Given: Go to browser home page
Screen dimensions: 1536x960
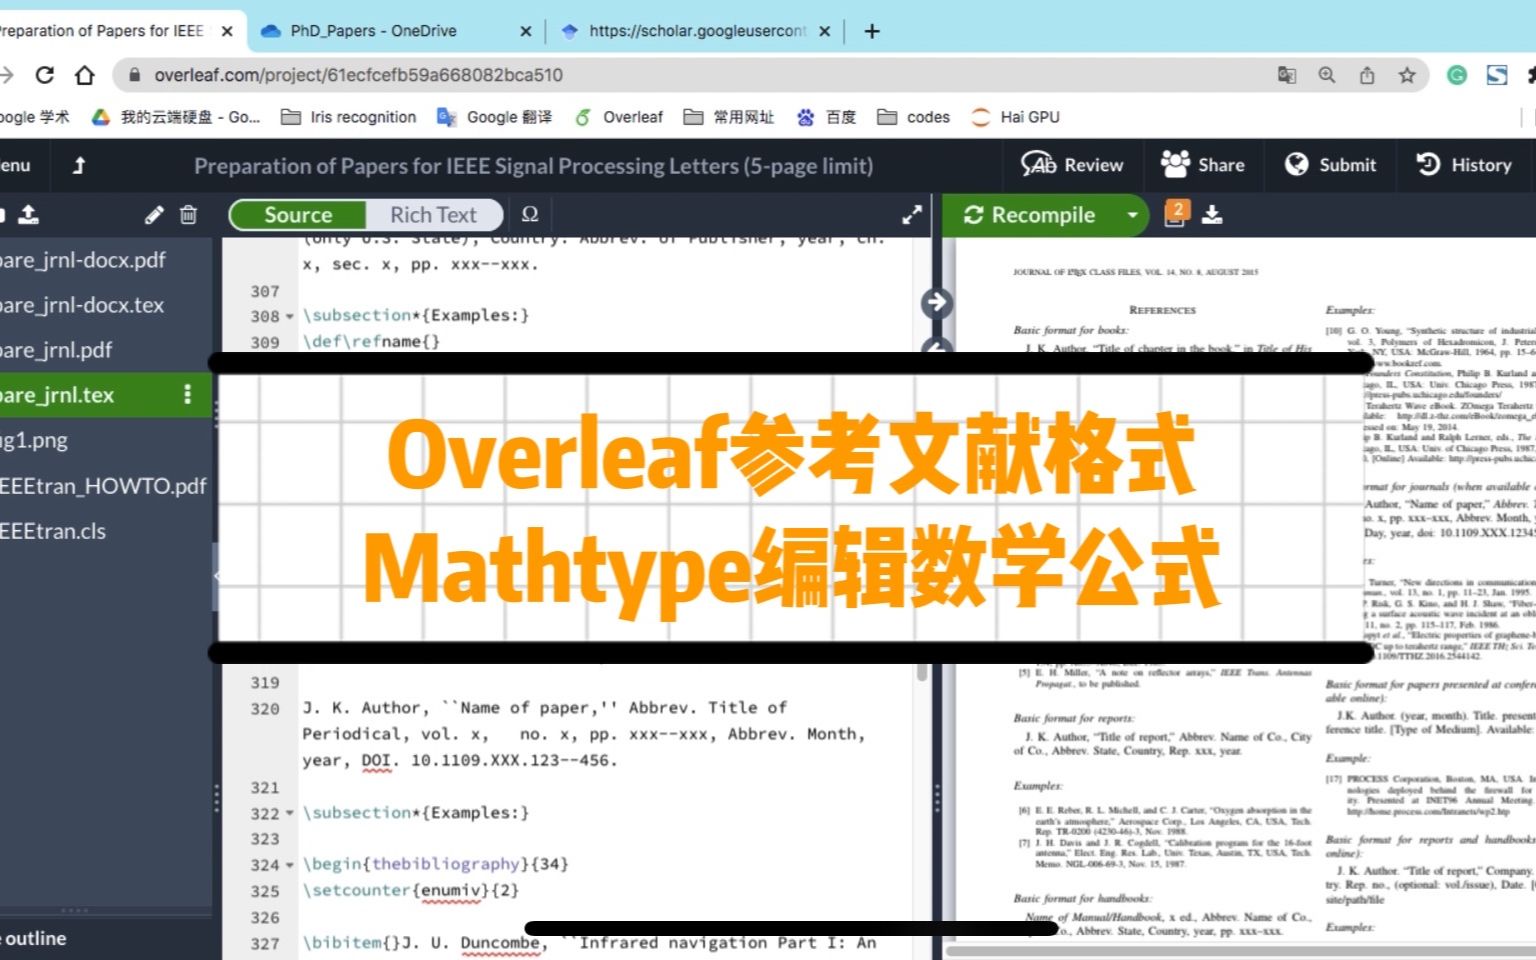Looking at the screenshot, I should [x=85, y=75].
